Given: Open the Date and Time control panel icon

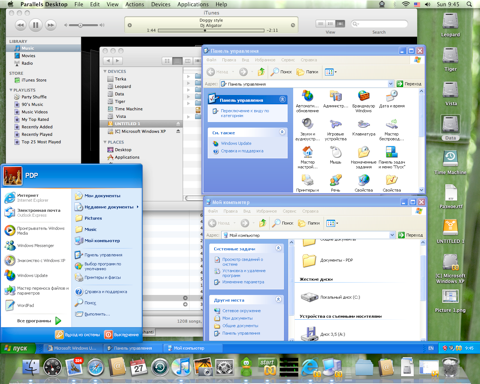Looking at the screenshot, I should [x=392, y=100].
